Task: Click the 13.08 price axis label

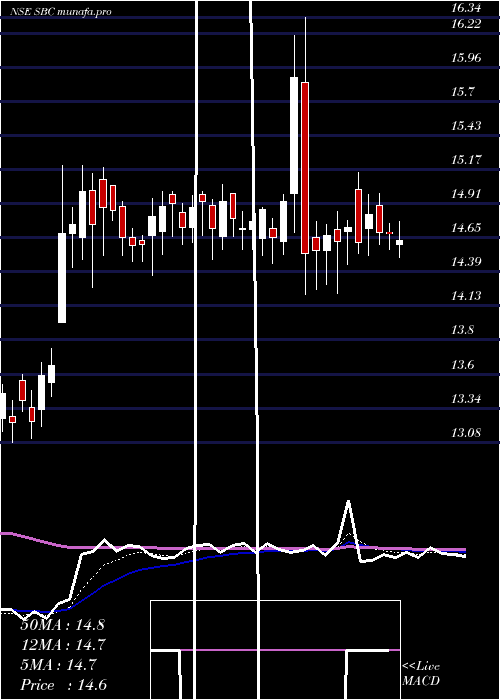Action: (466, 432)
